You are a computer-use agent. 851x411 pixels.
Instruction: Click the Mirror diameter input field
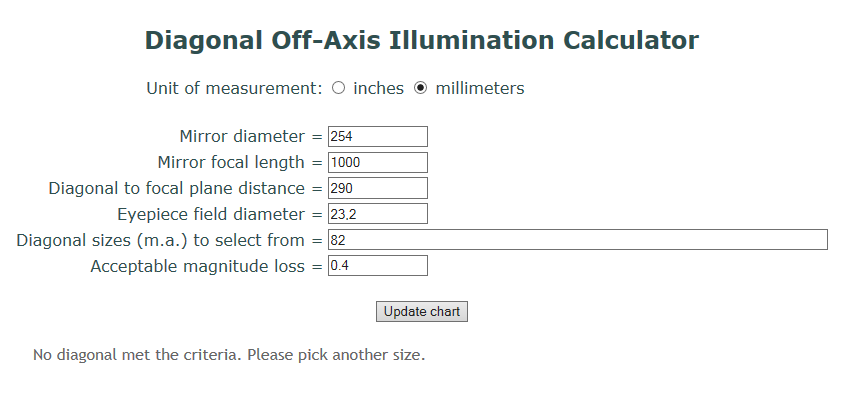[x=377, y=136]
